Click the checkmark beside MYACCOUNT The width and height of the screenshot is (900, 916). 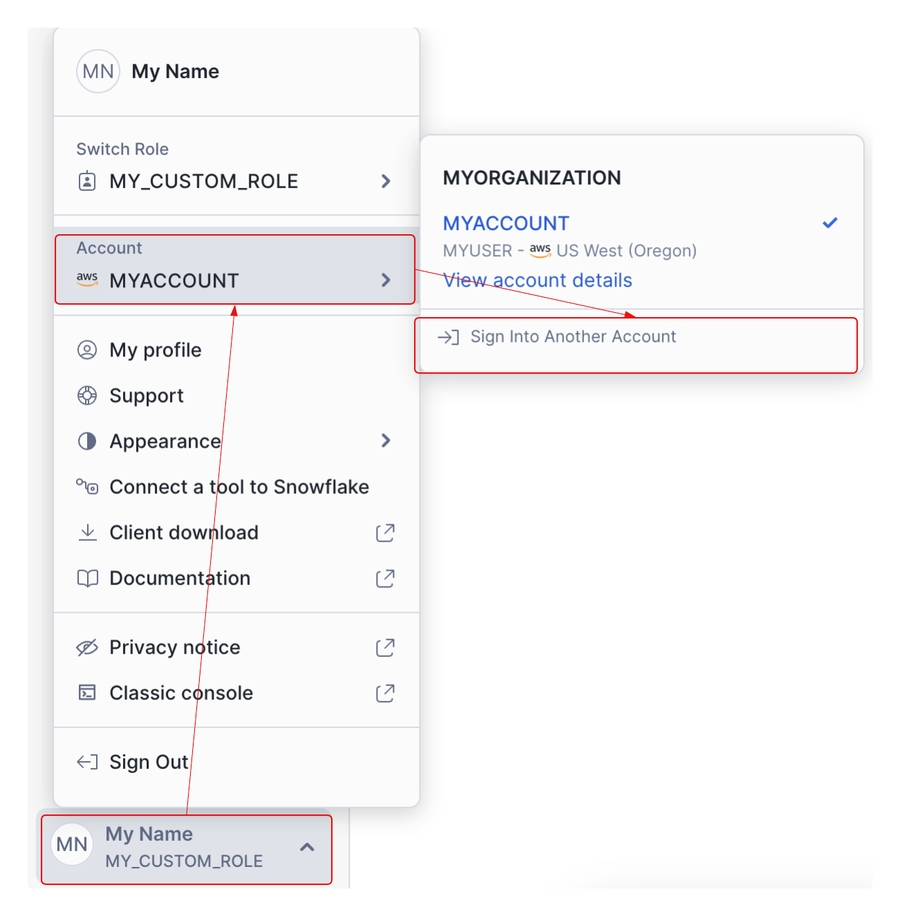[x=830, y=223]
